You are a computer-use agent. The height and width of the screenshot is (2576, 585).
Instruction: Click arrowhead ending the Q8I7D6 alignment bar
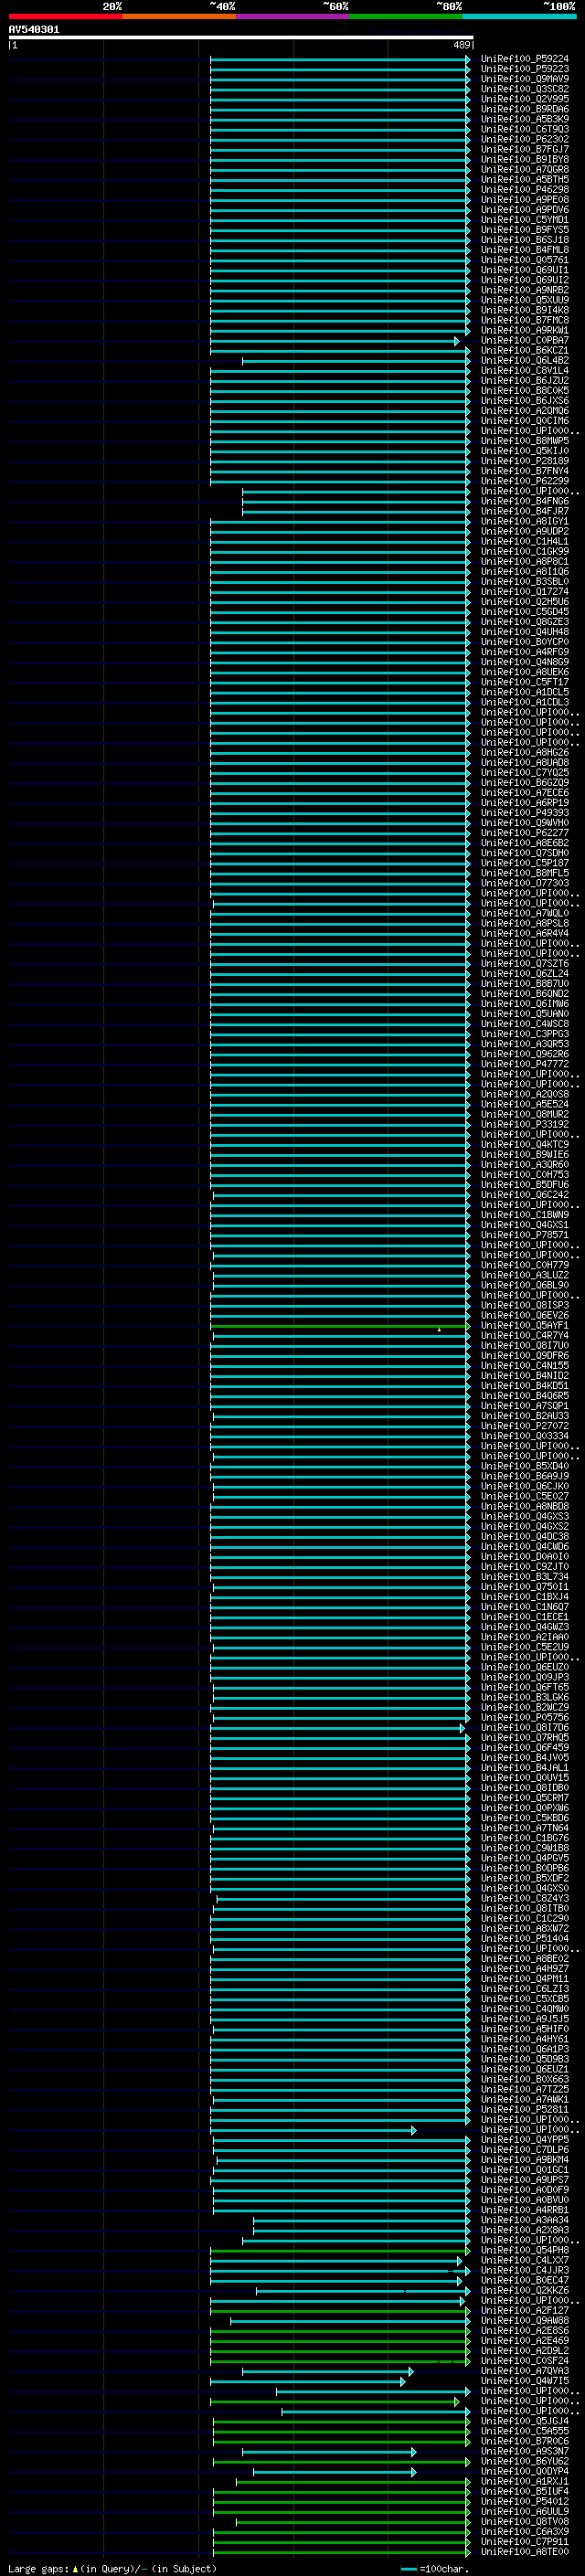[462, 1728]
